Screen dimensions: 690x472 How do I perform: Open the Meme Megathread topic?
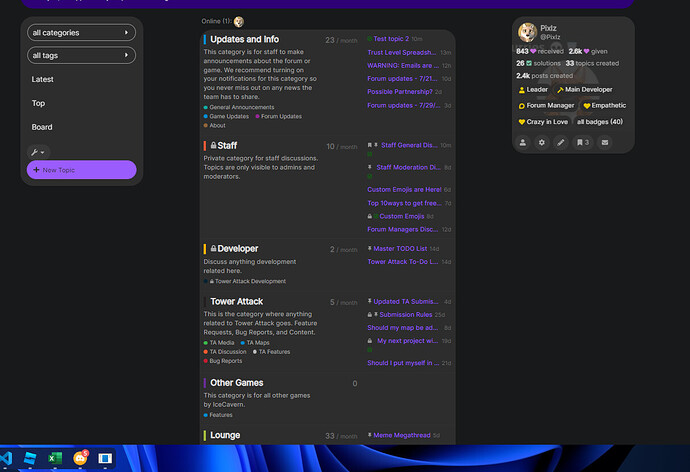[x=401, y=436]
